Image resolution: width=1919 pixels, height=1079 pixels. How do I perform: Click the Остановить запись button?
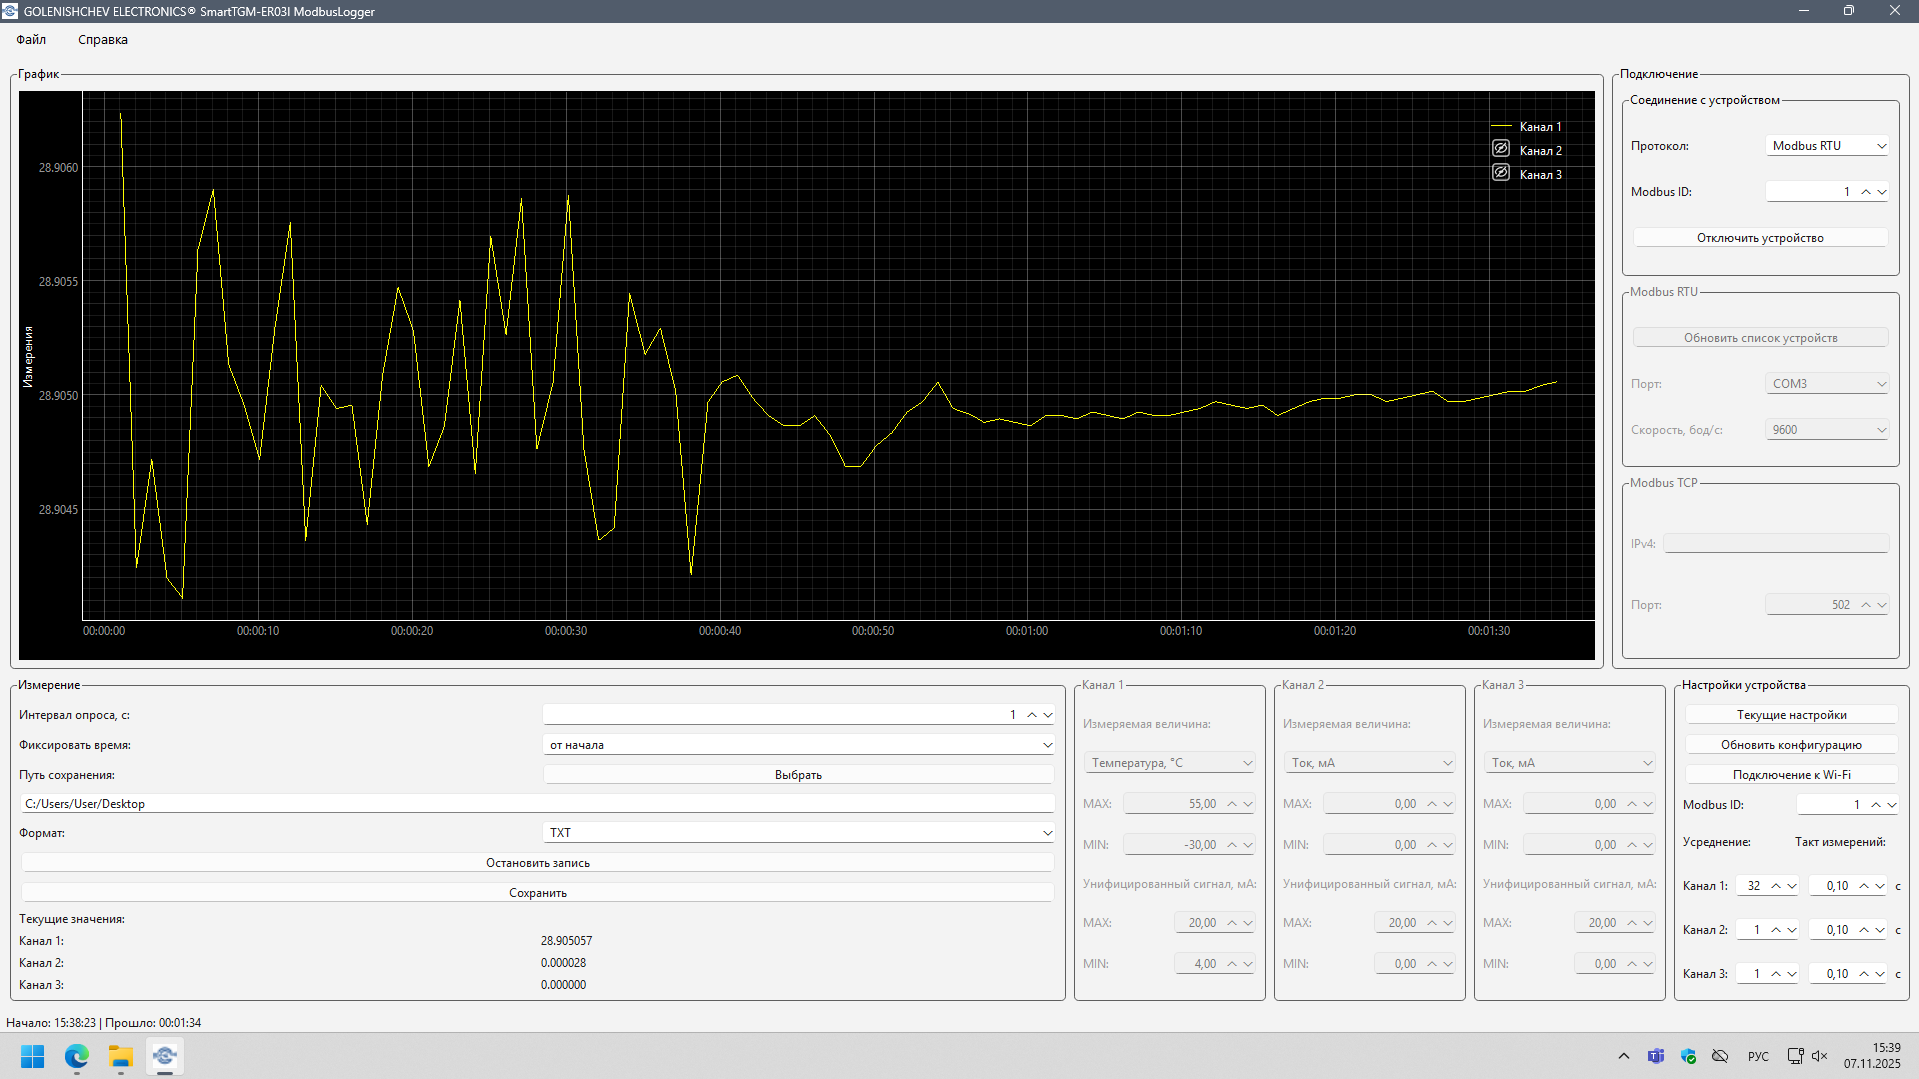pyautogui.click(x=538, y=863)
